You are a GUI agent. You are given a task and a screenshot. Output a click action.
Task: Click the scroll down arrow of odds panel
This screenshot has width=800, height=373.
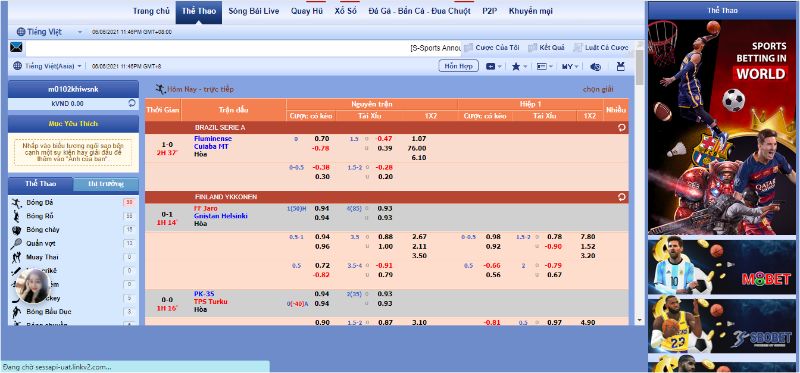pos(639,320)
